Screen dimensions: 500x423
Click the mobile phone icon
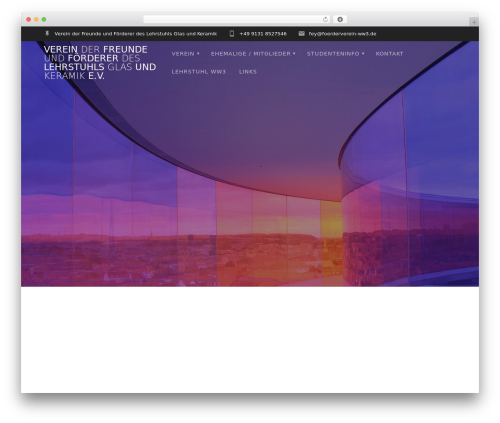[x=232, y=34]
